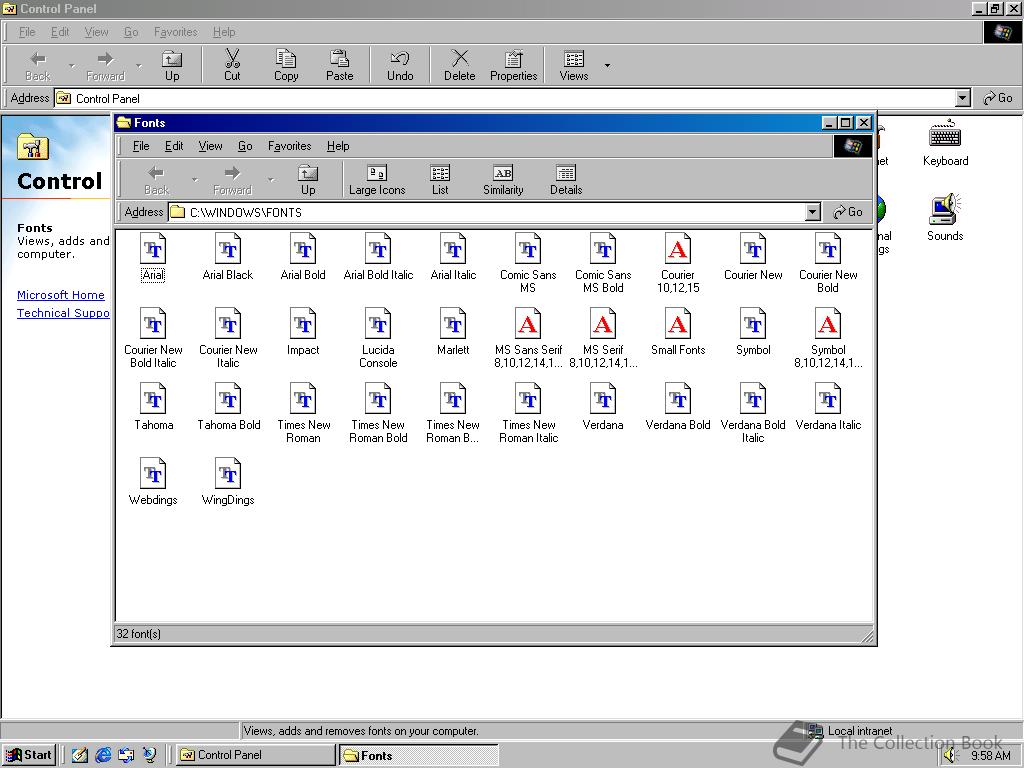Expand the Control Panel address dropdown
1024x768 pixels.
pyautogui.click(x=963, y=99)
